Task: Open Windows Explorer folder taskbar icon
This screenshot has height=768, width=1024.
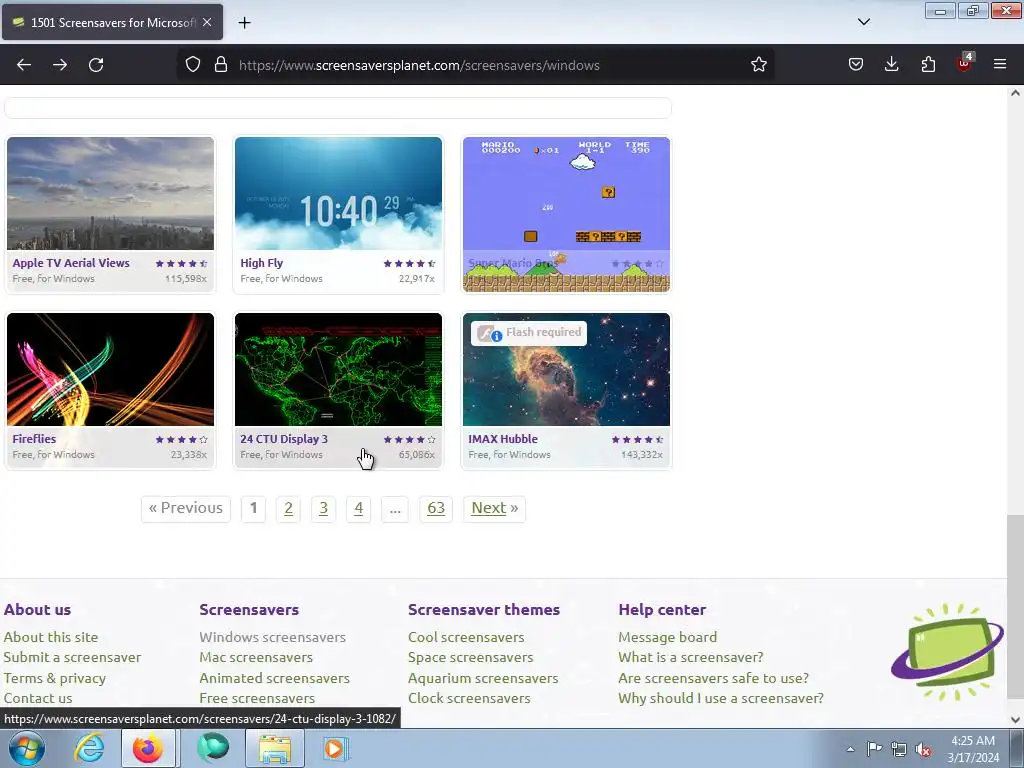Action: [x=275, y=748]
